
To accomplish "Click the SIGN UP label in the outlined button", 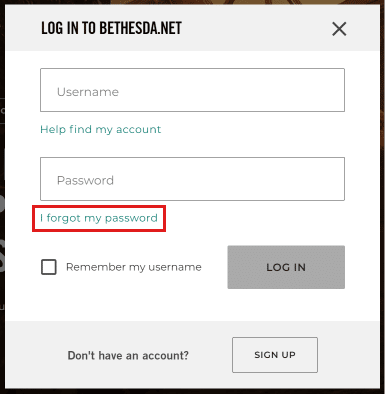I will pos(275,355).
